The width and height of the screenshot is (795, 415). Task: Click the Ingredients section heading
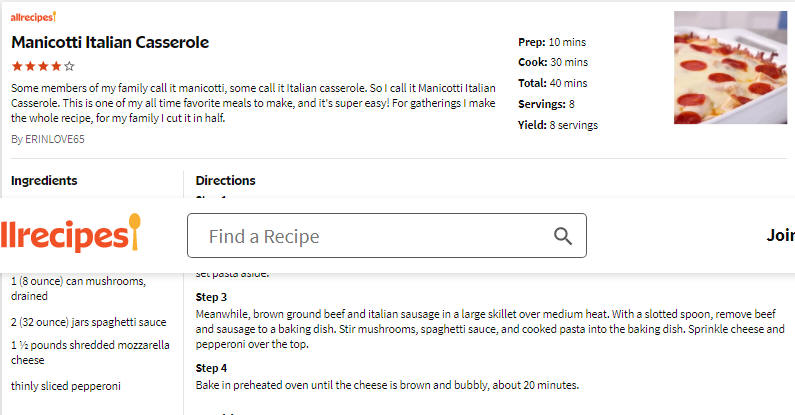point(44,180)
